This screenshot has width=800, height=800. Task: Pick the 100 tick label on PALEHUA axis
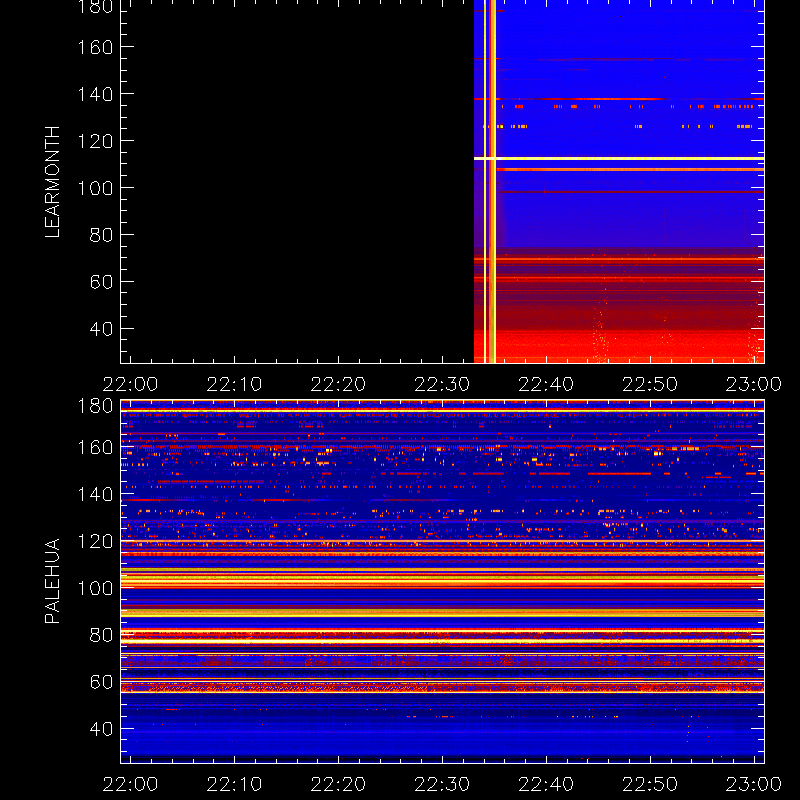click(x=95, y=588)
